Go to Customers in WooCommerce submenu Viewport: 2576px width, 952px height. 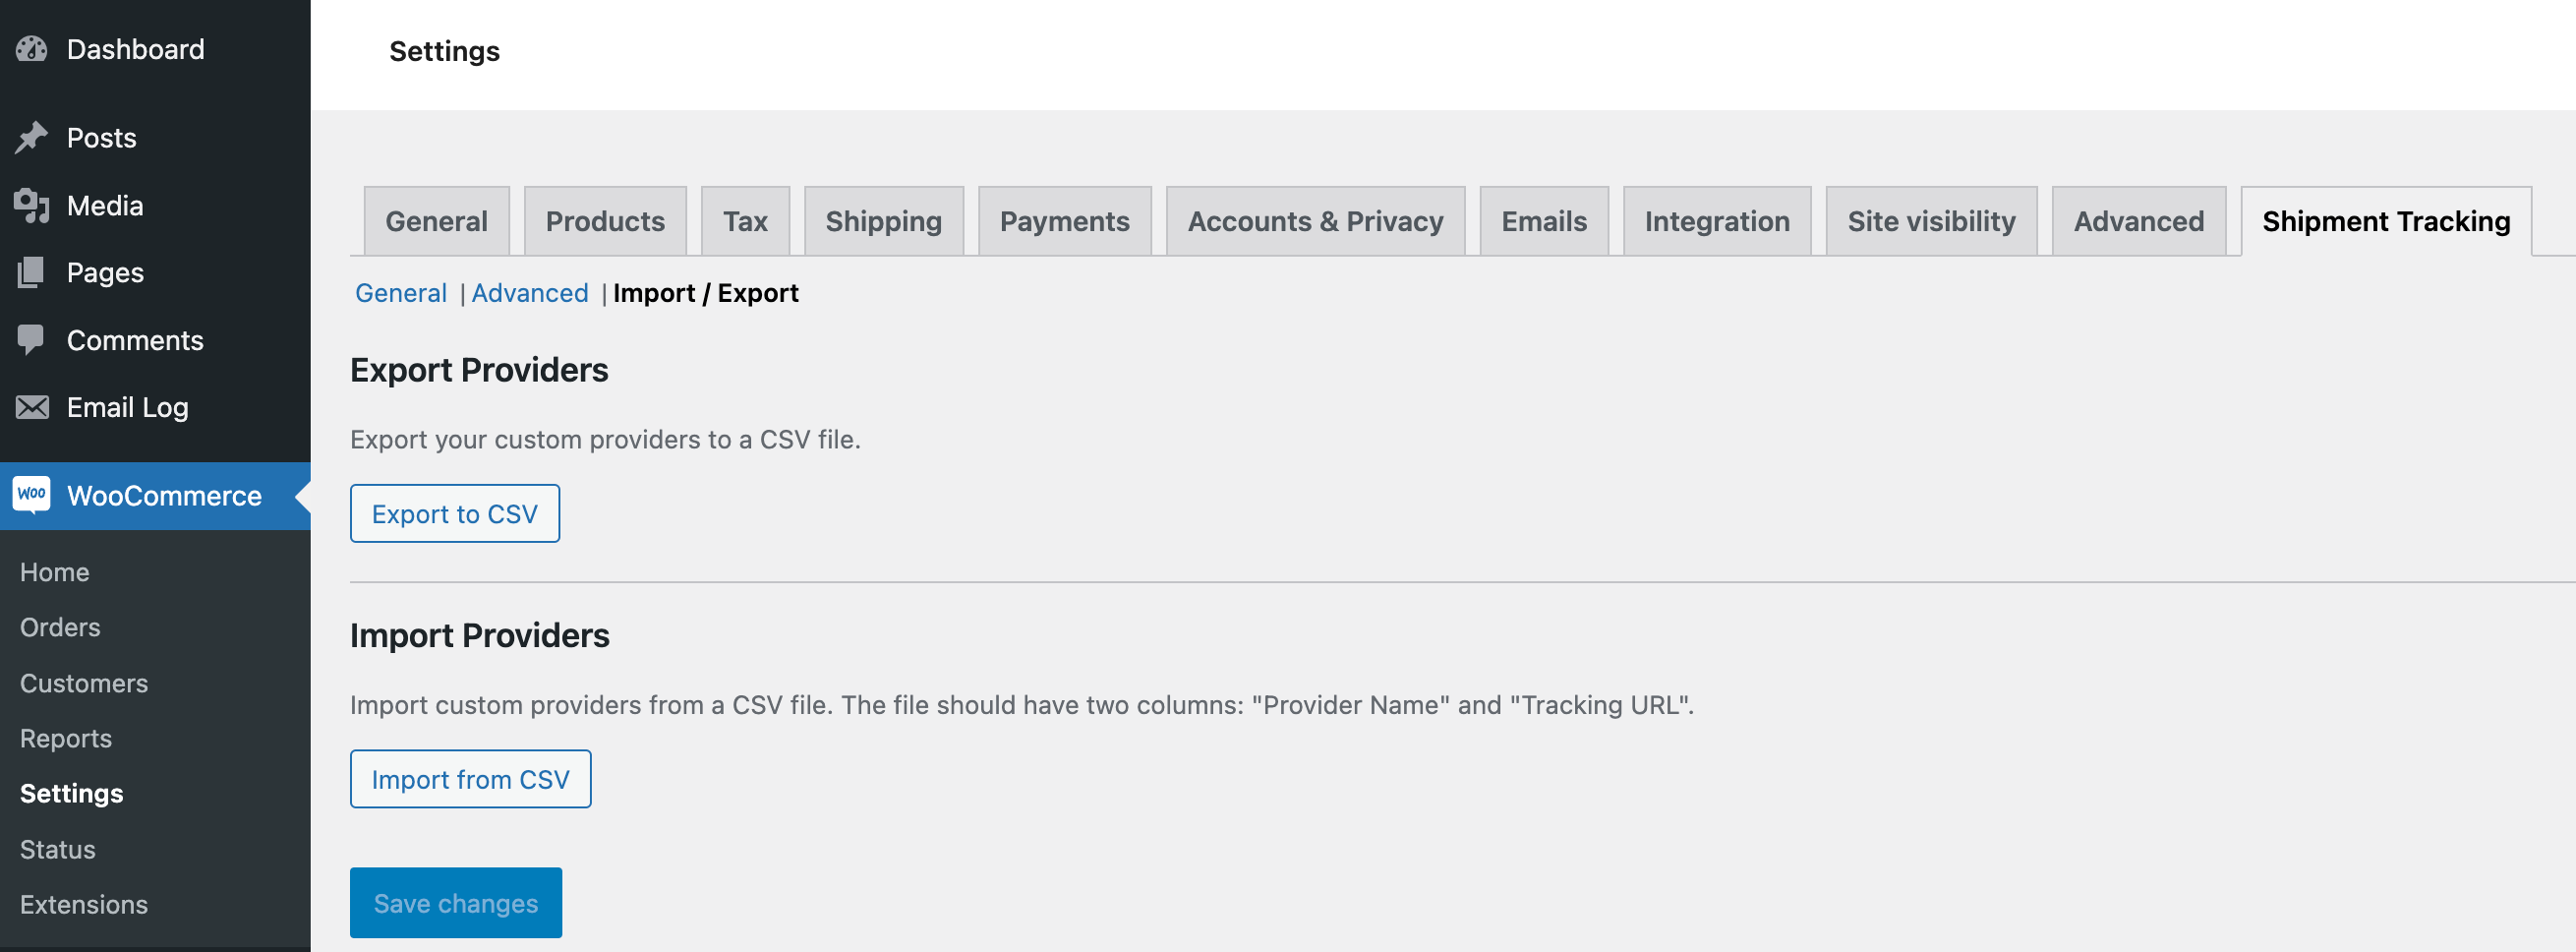(84, 683)
